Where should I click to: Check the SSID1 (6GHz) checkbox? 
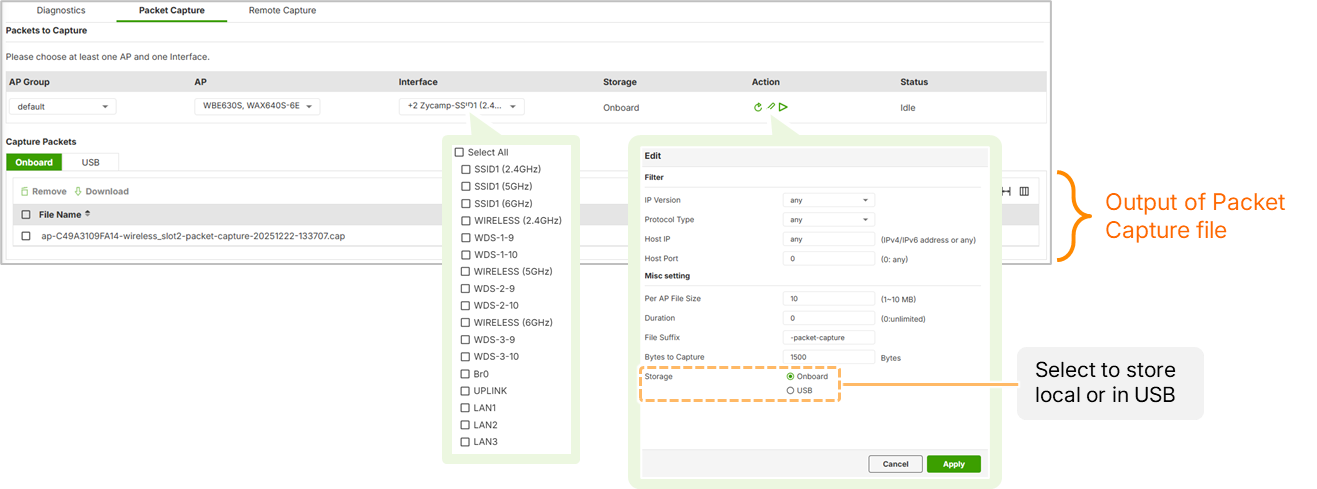click(465, 203)
